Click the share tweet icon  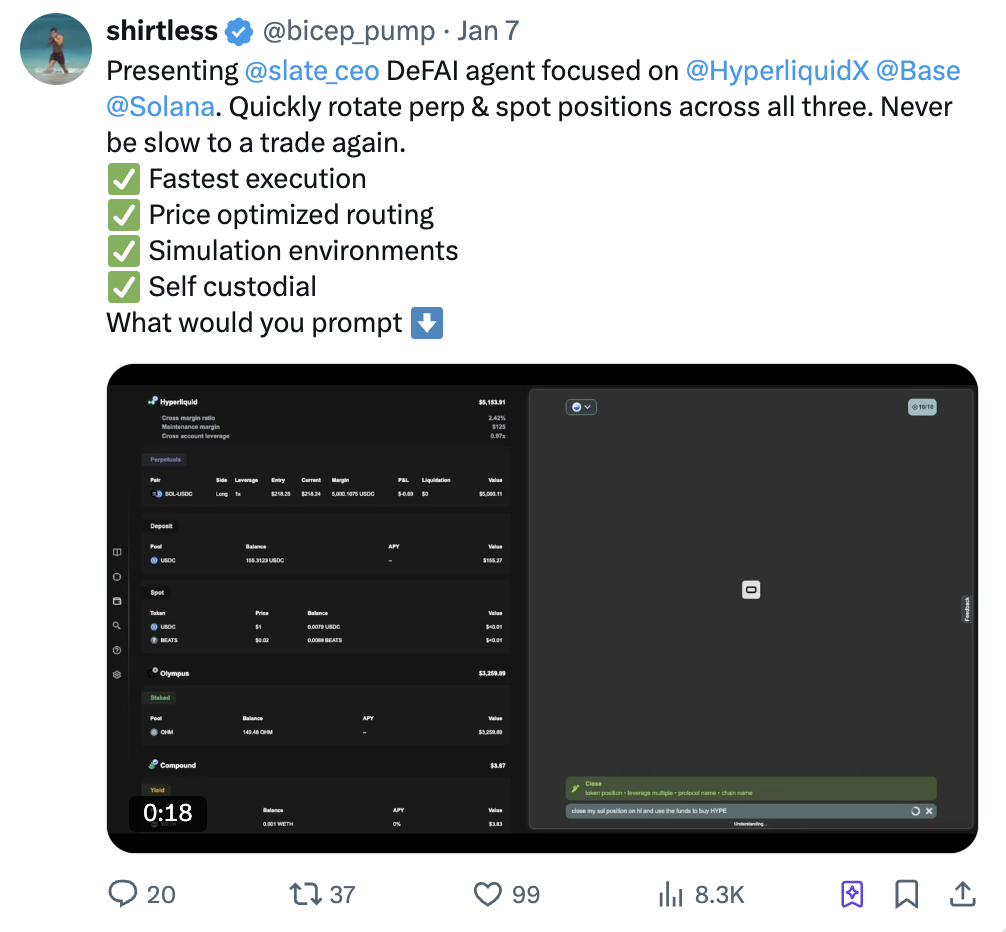[x=962, y=893]
